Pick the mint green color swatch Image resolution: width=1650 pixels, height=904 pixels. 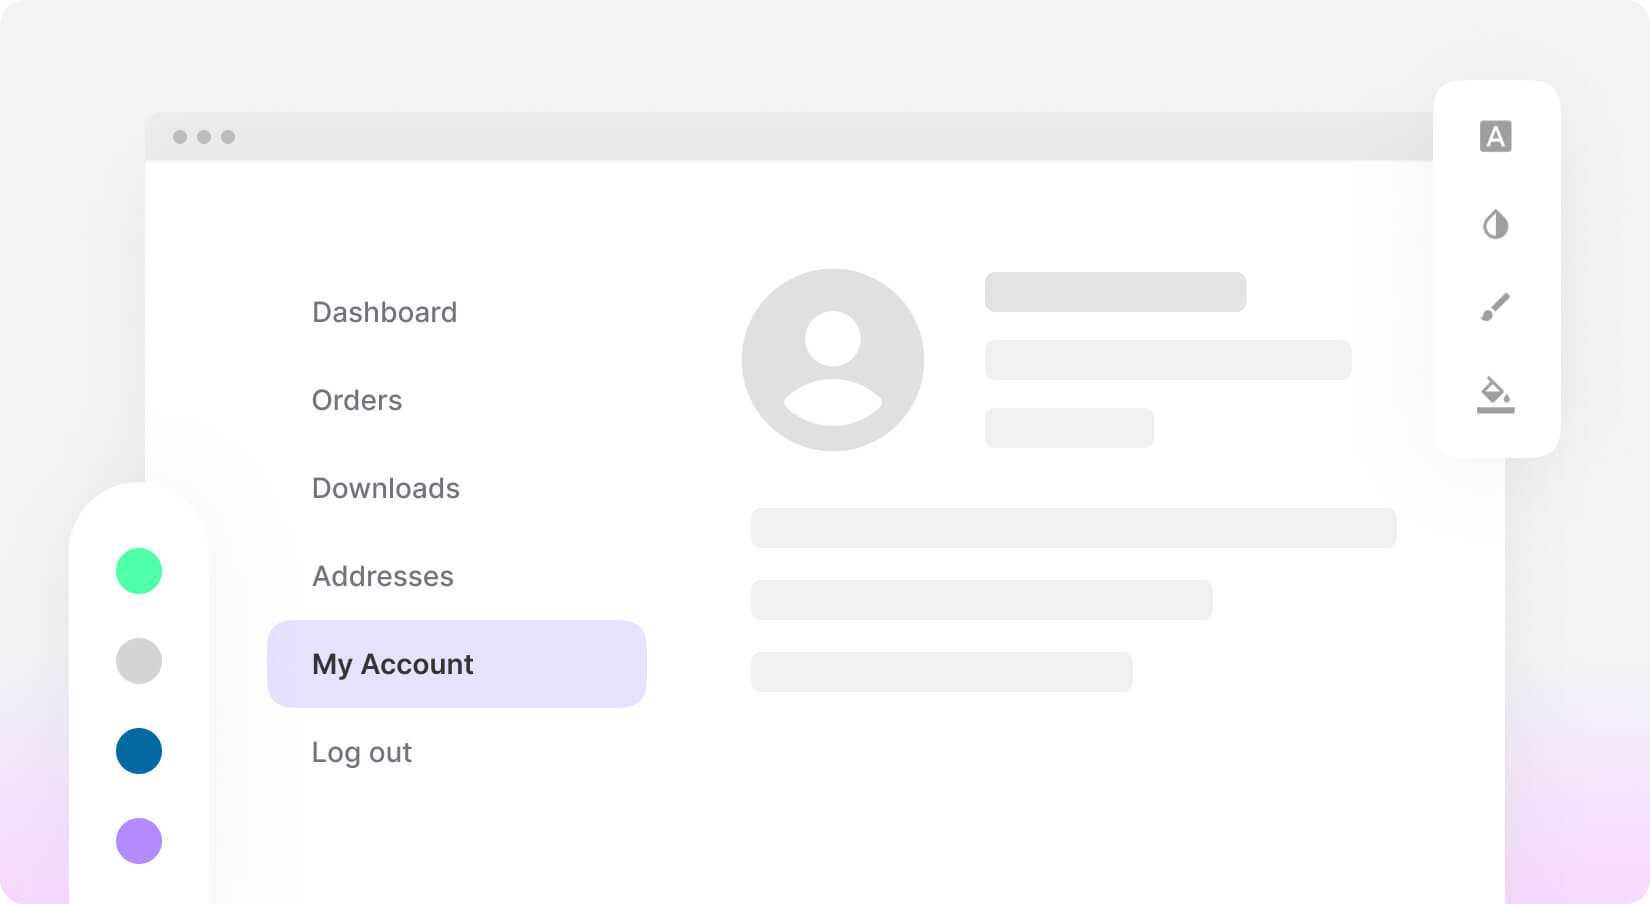pyautogui.click(x=139, y=571)
